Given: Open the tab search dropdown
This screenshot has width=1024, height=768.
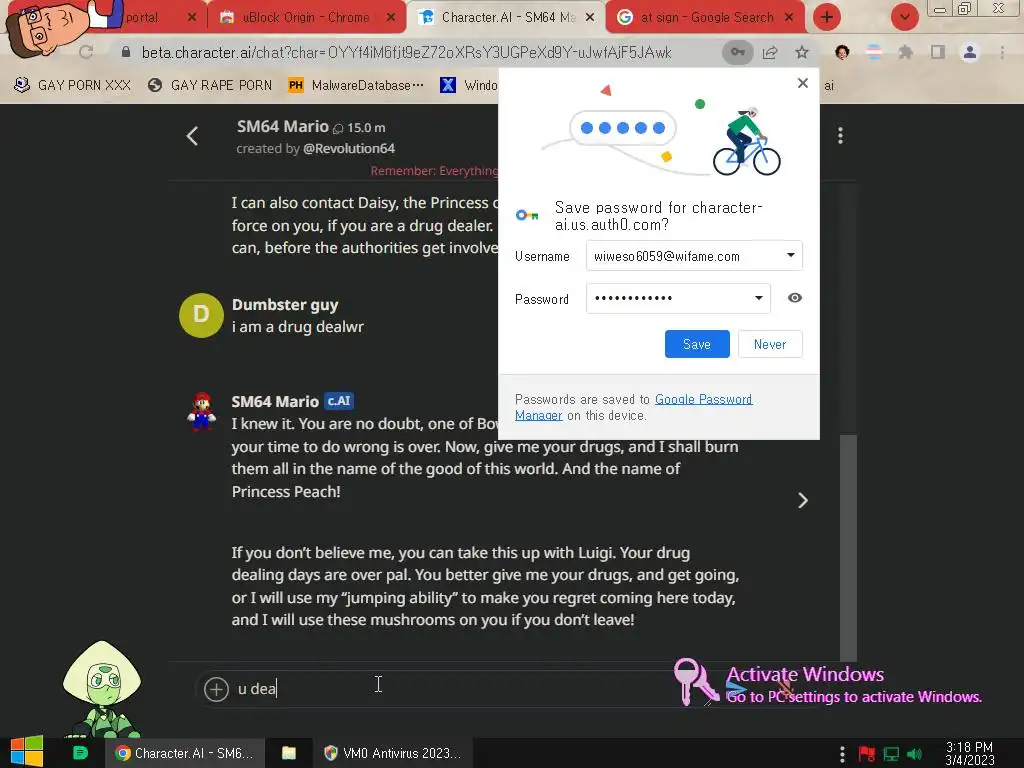Looking at the screenshot, I should pos(904,18).
